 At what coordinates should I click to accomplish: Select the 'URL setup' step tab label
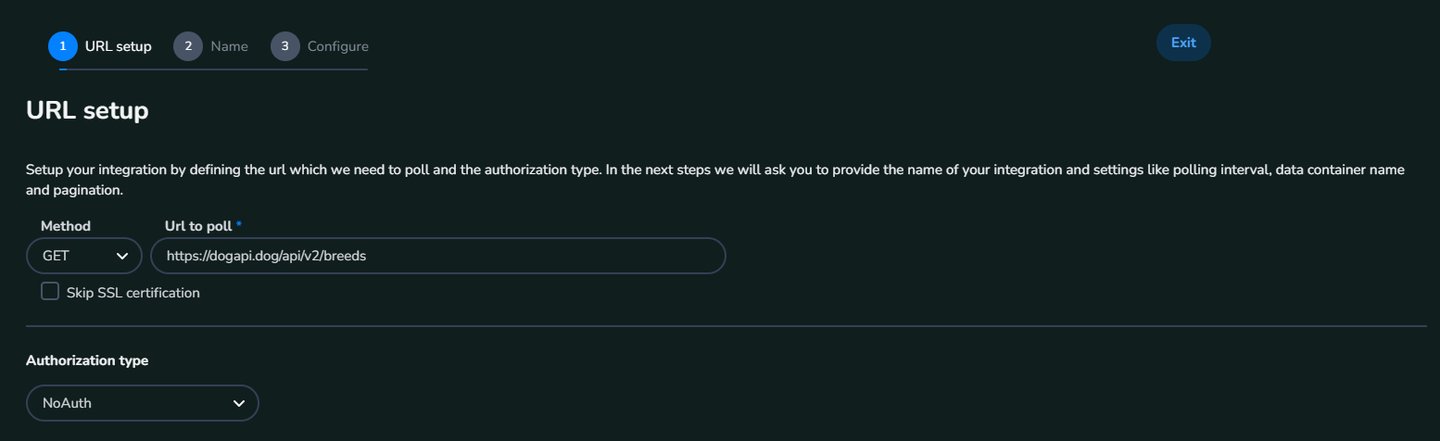(x=118, y=46)
